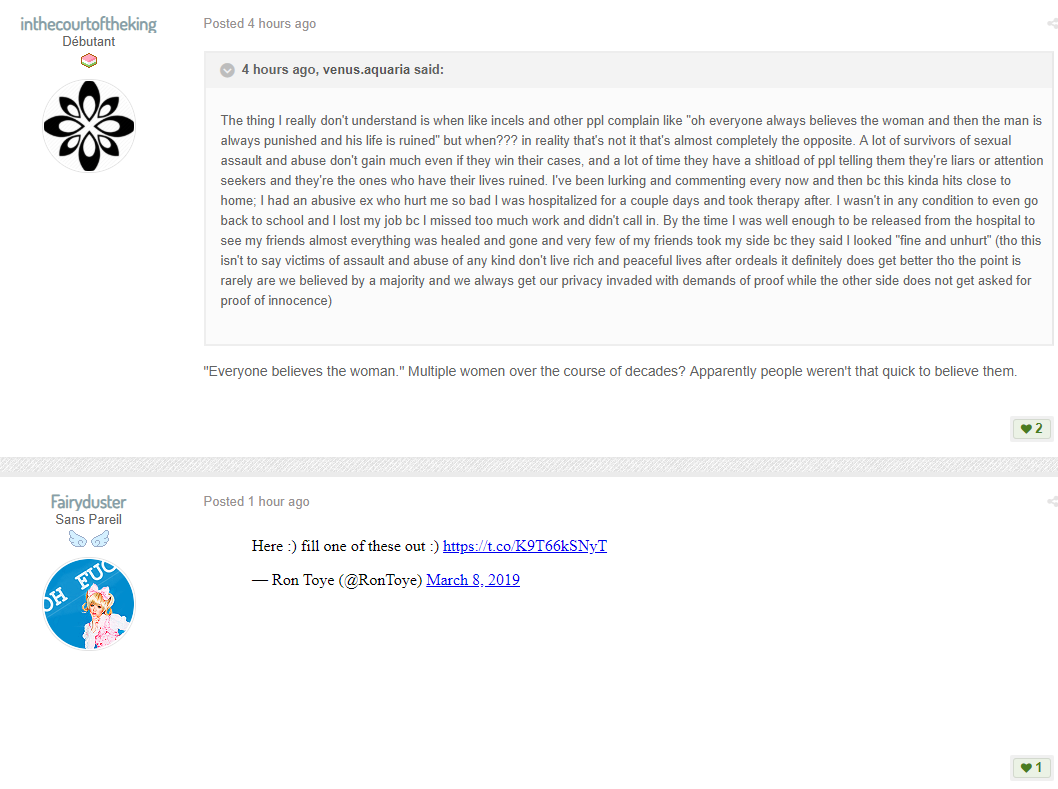Collapse the venus.aquaria quote with arrow icon
This screenshot has height=789, width=1058.
pyautogui.click(x=227, y=70)
